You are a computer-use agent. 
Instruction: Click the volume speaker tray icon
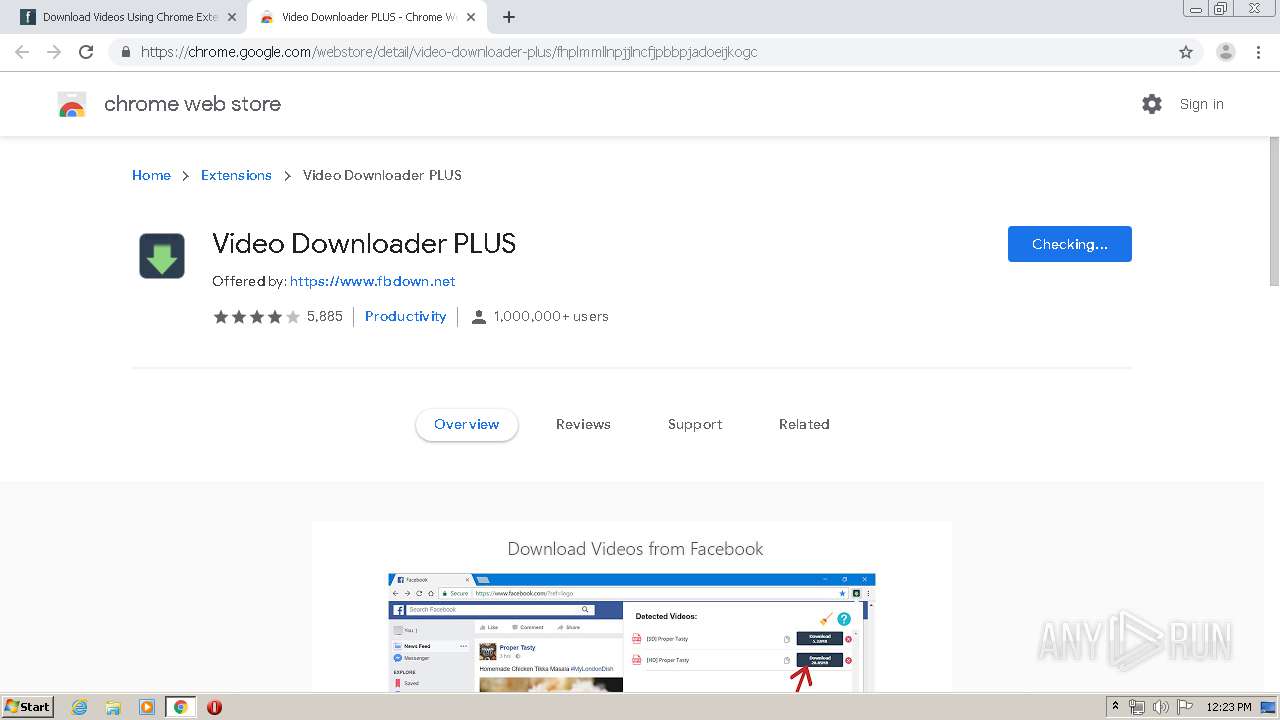[1161, 707]
